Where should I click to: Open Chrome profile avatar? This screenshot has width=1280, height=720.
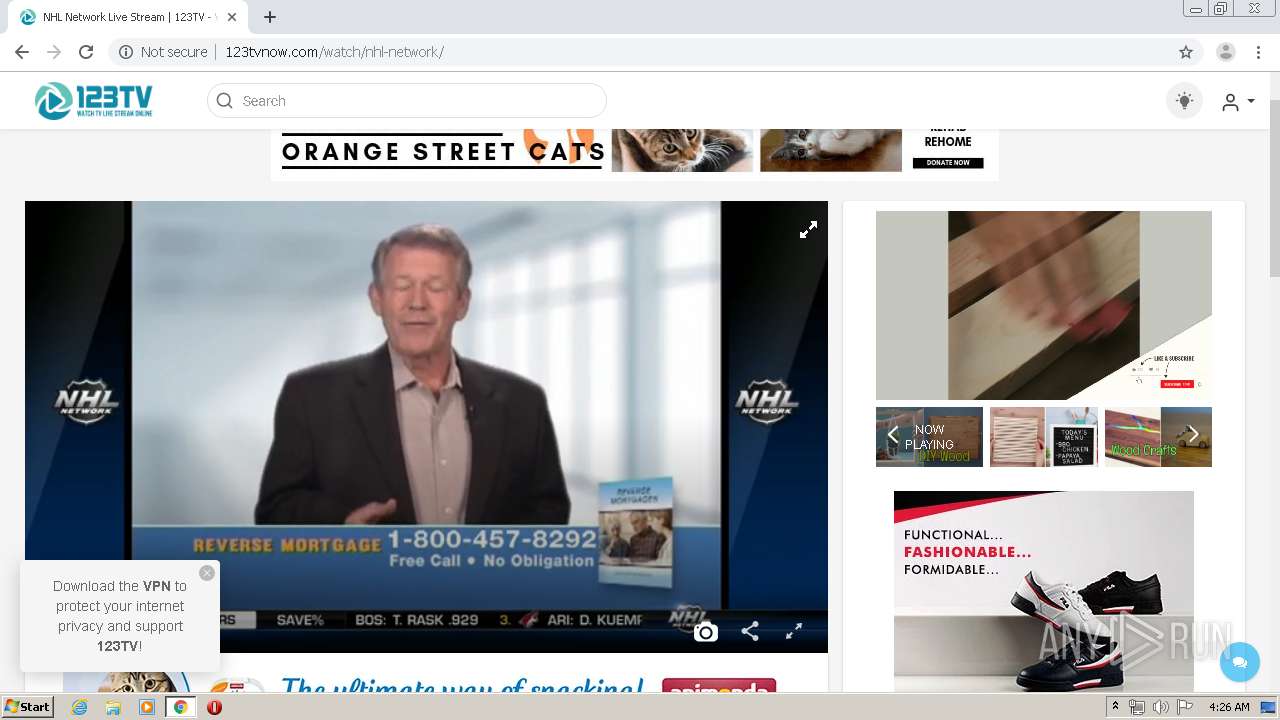point(1226,52)
